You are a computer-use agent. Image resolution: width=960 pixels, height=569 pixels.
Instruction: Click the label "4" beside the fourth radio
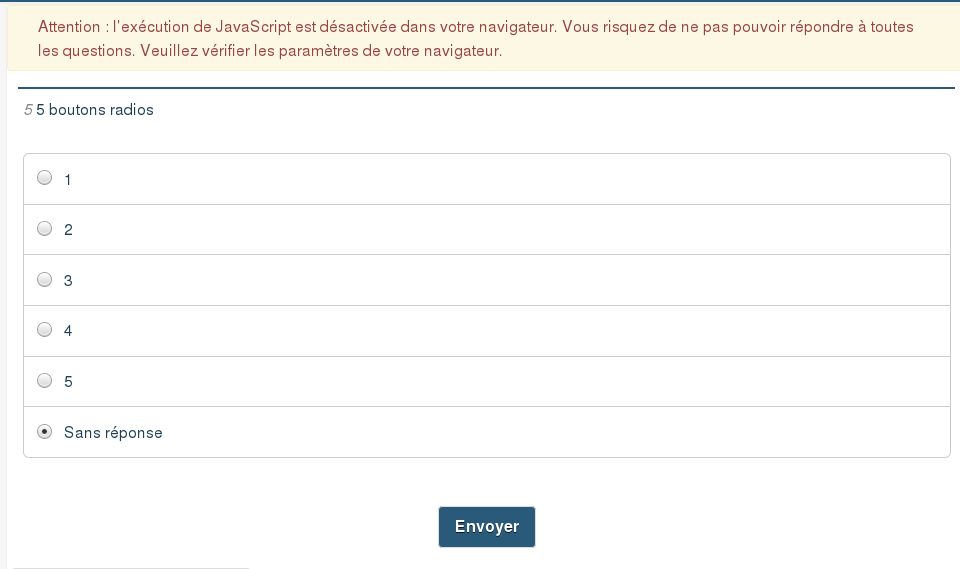click(x=68, y=331)
